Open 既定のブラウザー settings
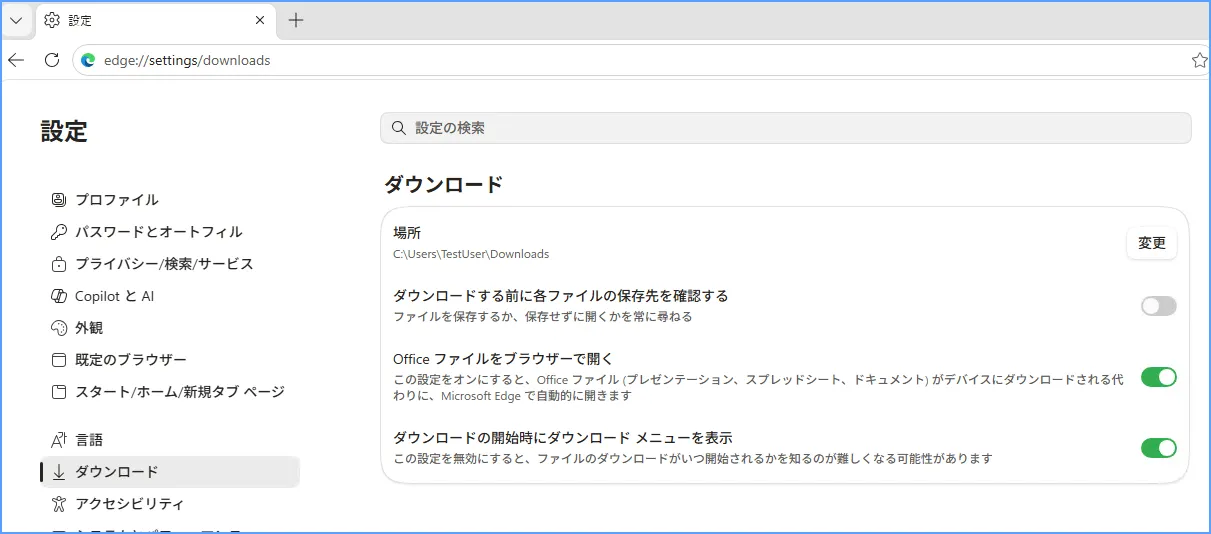This screenshot has width=1211, height=534. 170,360
